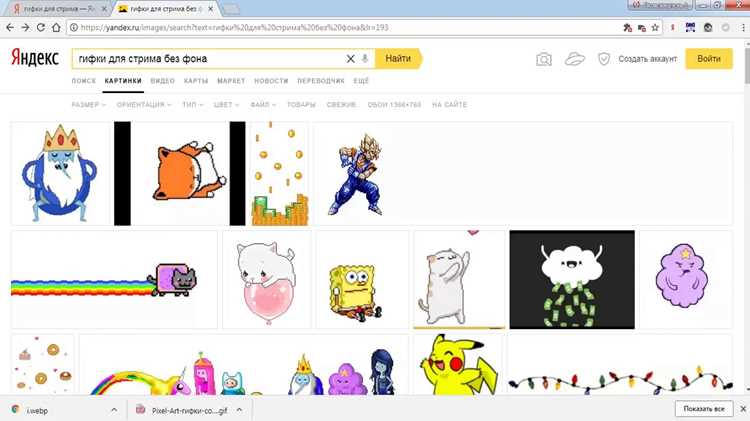This screenshot has width=750, height=421.
Task: Expand the Файл filter dropdown
Action: click(263, 104)
